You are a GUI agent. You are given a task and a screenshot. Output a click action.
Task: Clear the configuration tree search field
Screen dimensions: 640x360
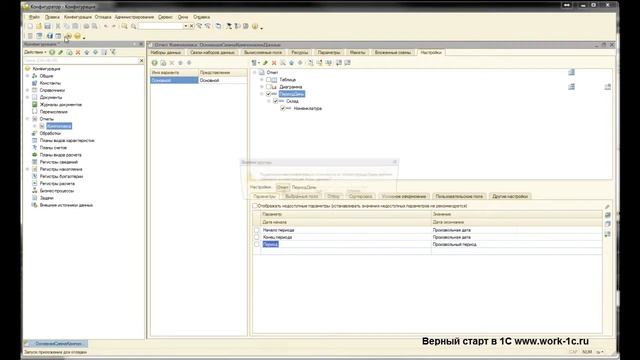[x=142, y=61]
